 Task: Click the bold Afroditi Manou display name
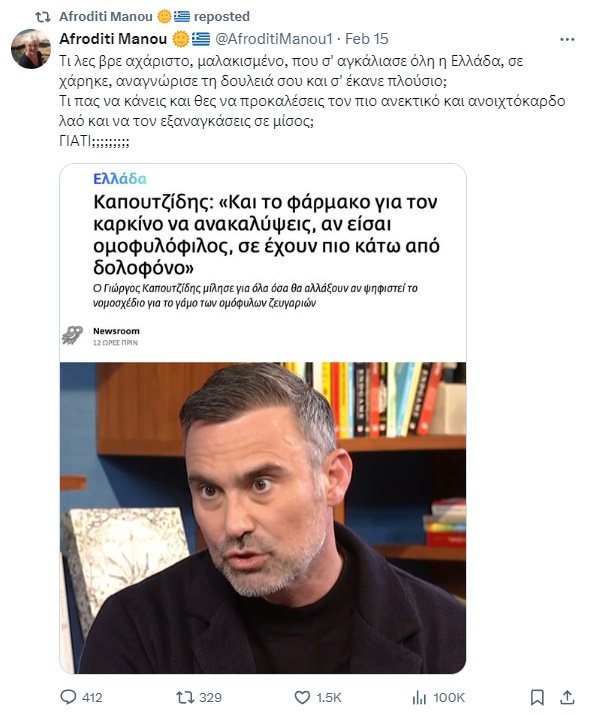click(x=113, y=39)
